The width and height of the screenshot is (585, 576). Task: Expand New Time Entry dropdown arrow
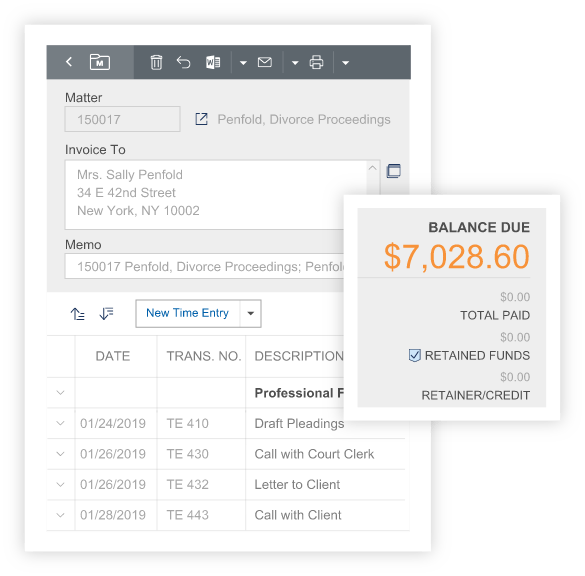[x=251, y=314]
